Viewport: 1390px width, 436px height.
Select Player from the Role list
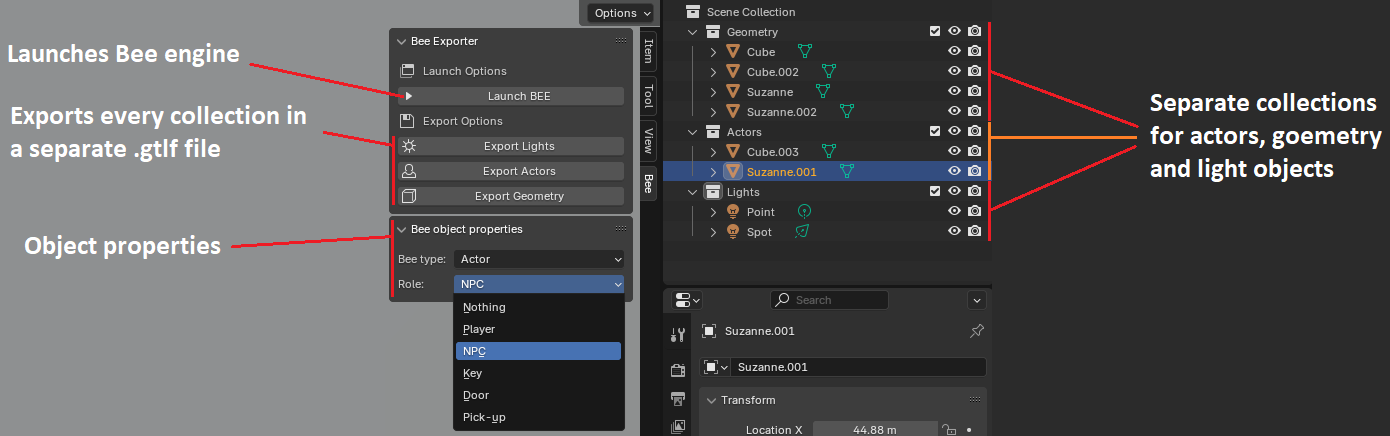pyautogui.click(x=479, y=329)
